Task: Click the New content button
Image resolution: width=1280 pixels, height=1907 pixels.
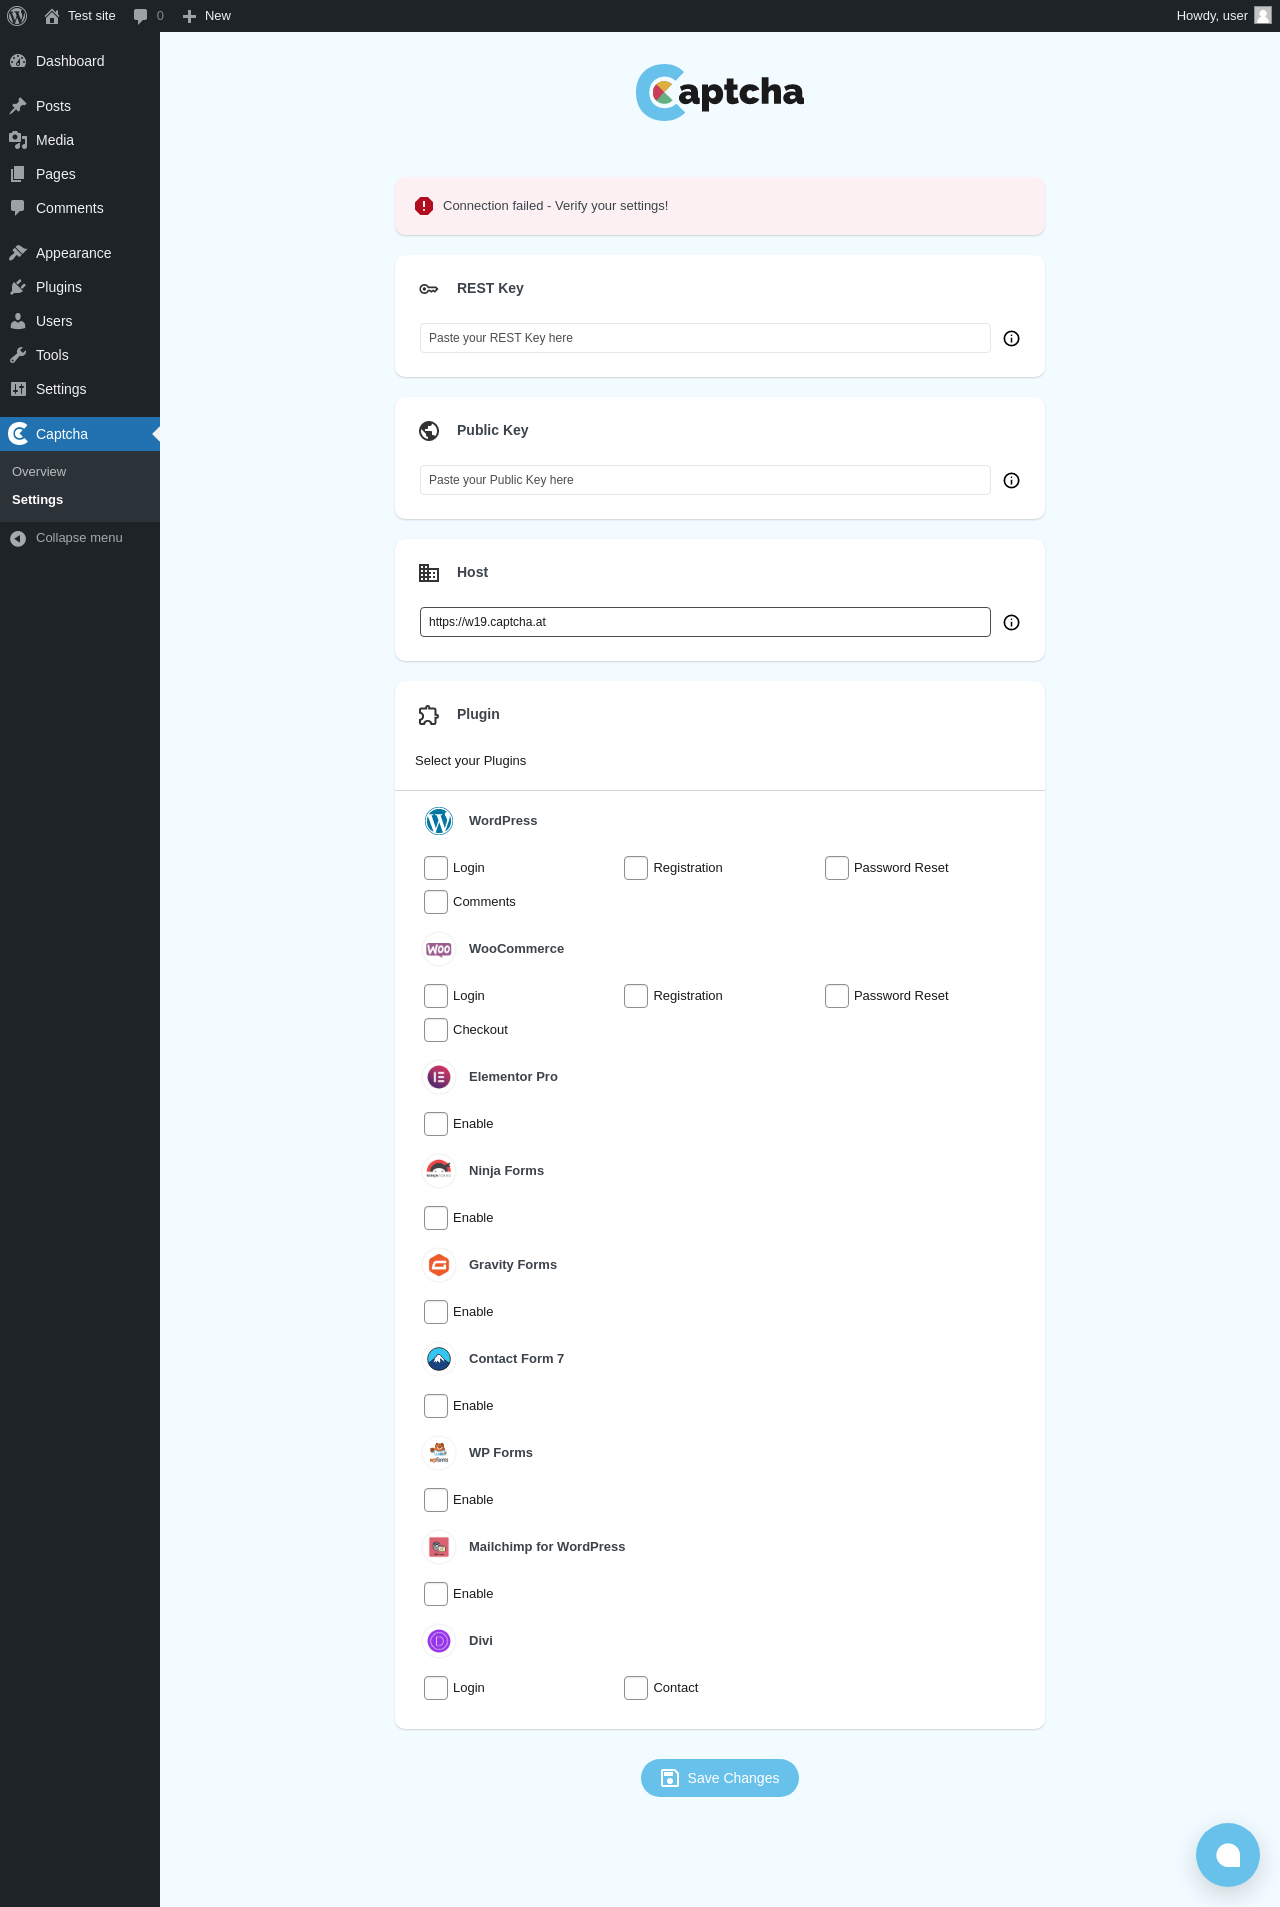Action: [207, 16]
